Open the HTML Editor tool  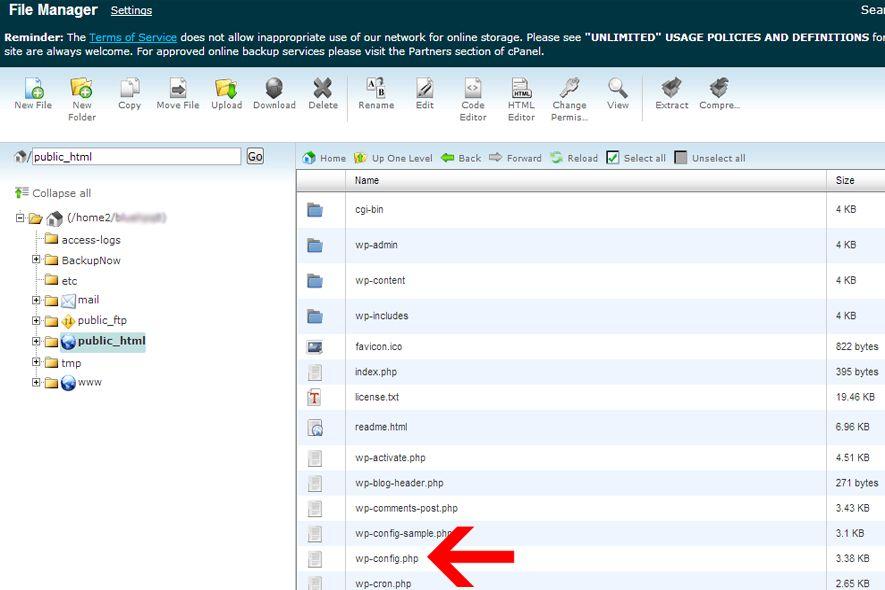[x=521, y=89]
